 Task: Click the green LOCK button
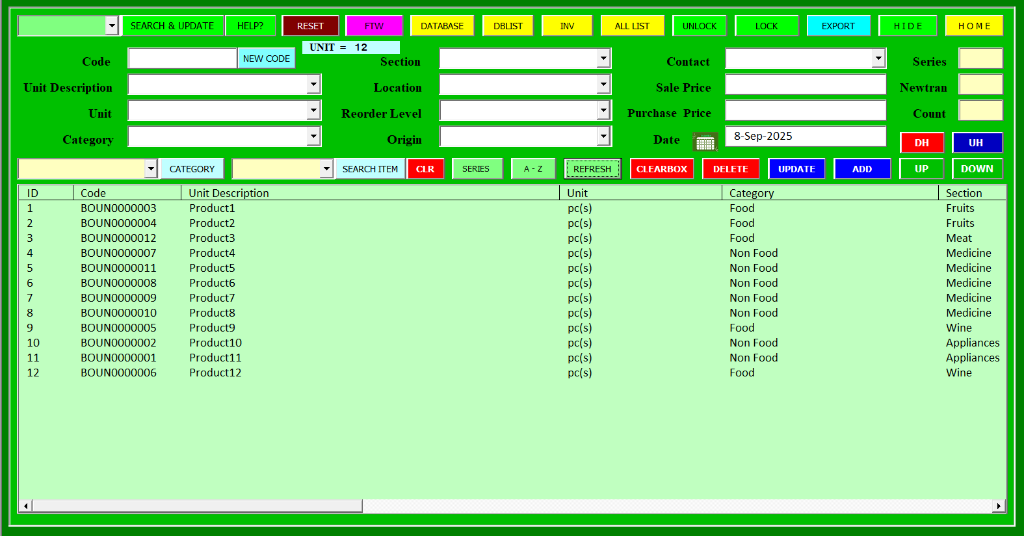(767, 26)
